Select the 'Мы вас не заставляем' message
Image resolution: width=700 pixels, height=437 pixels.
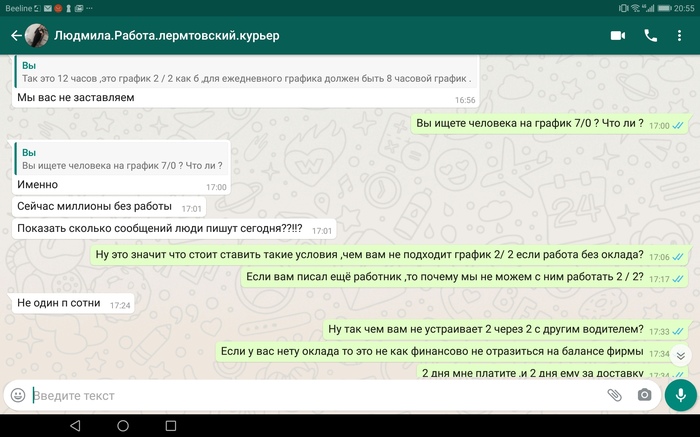(76, 98)
